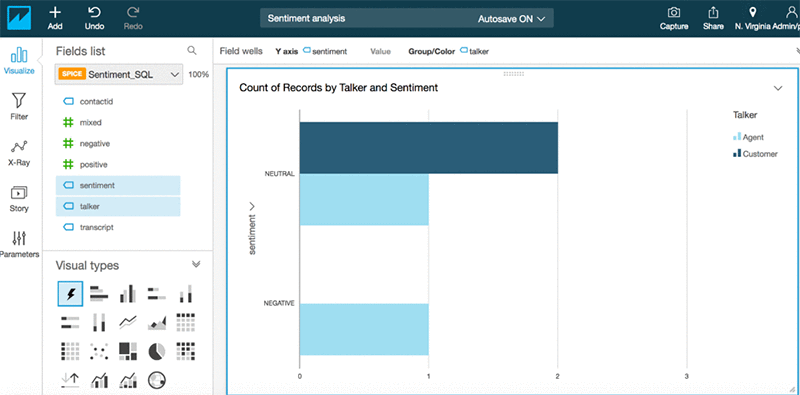800x395 pixels.
Task: Click the Redo button
Action: 133,18
